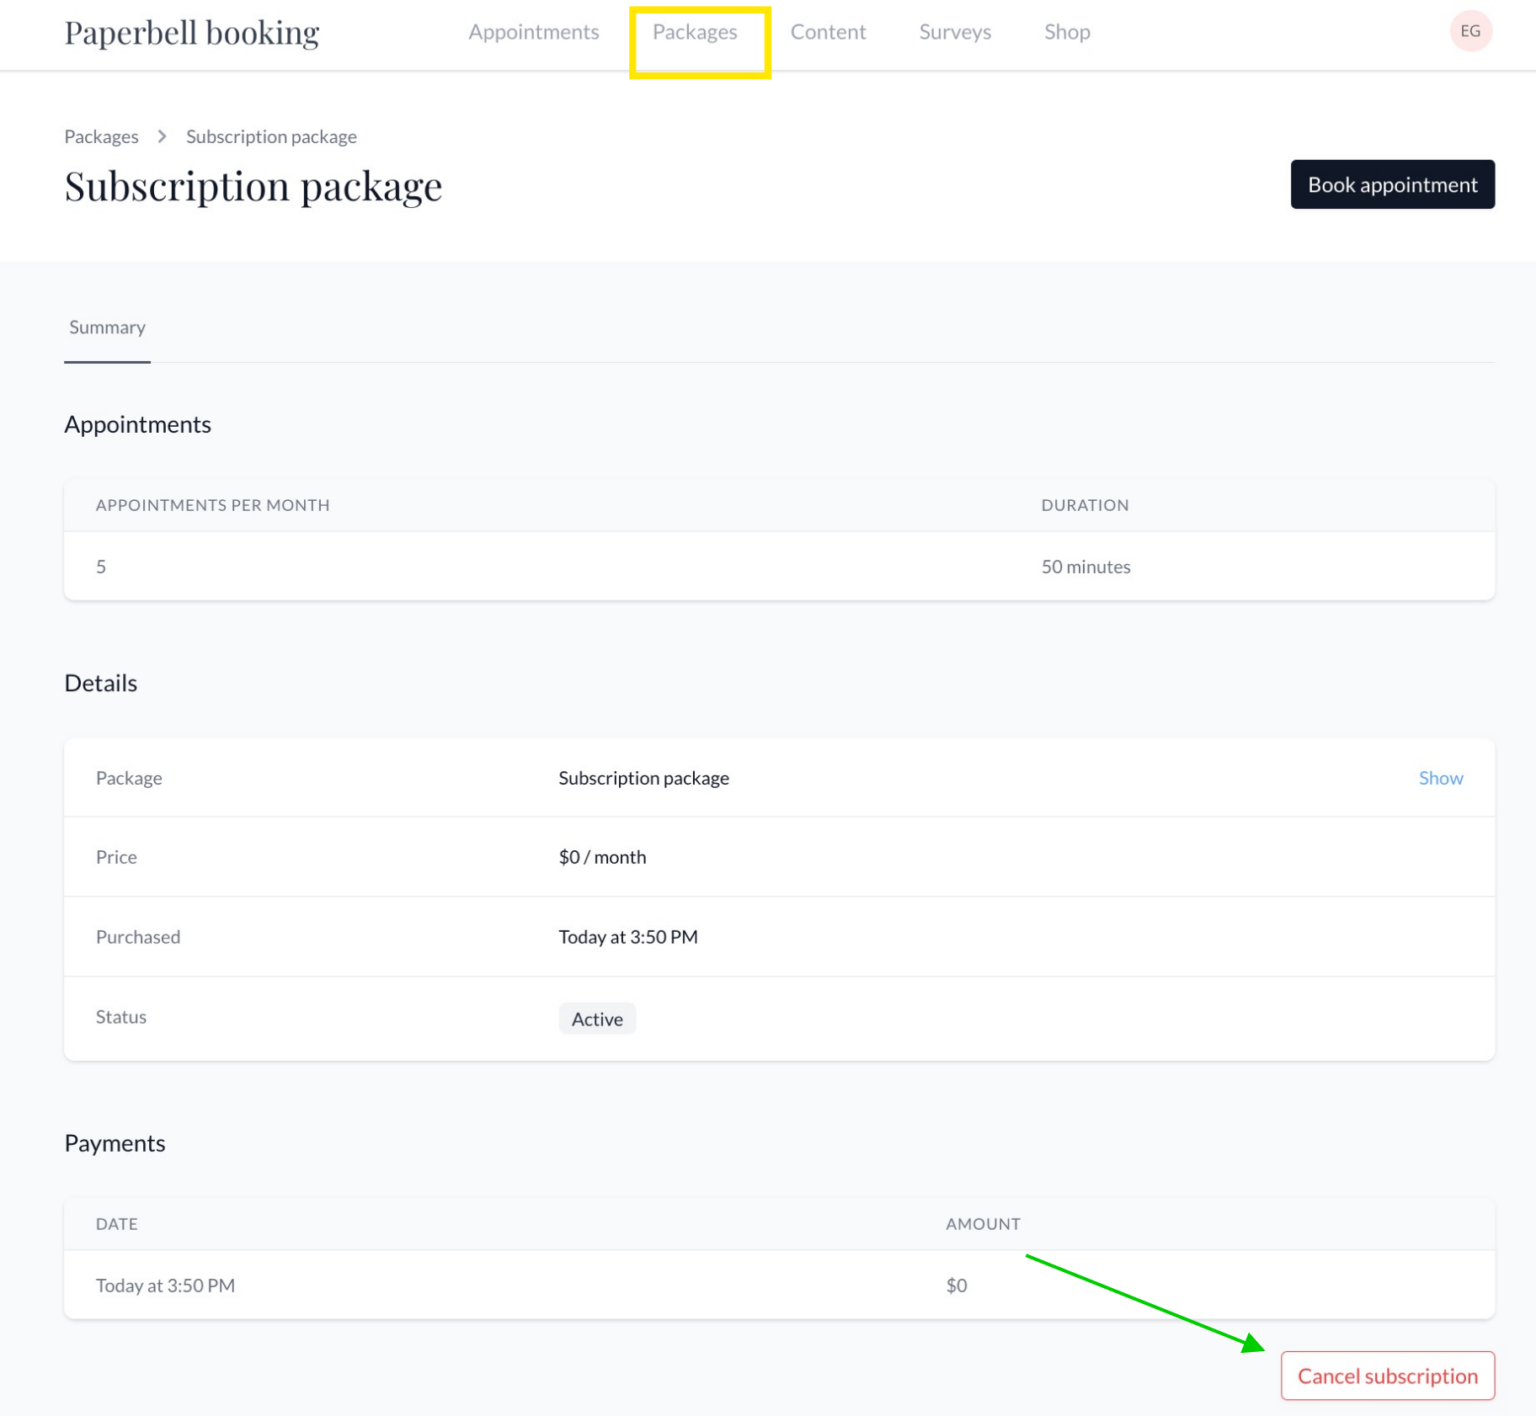Switch to the Summary tab
The image size is (1536, 1416).
pos(107,327)
